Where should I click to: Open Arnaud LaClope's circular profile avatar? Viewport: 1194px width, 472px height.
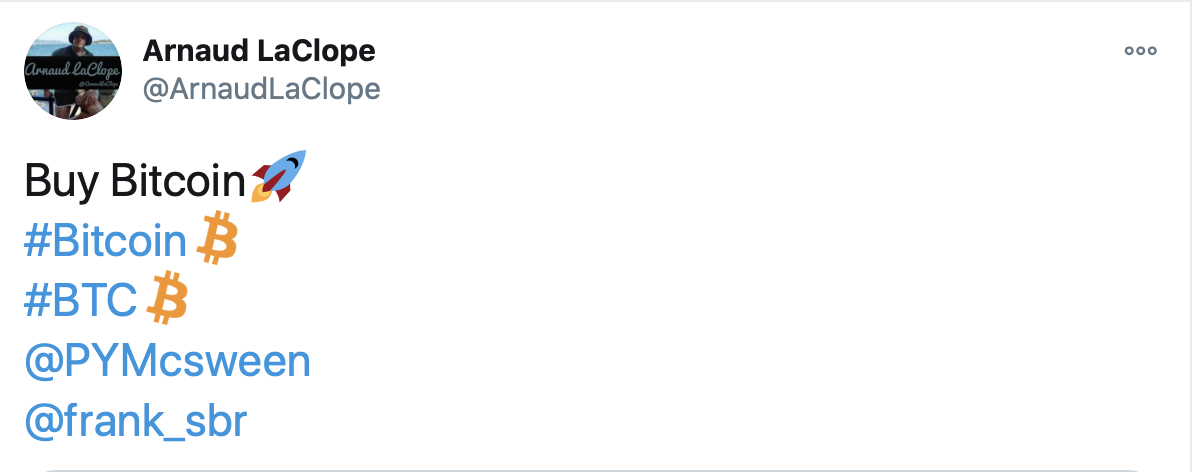[x=73, y=71]
